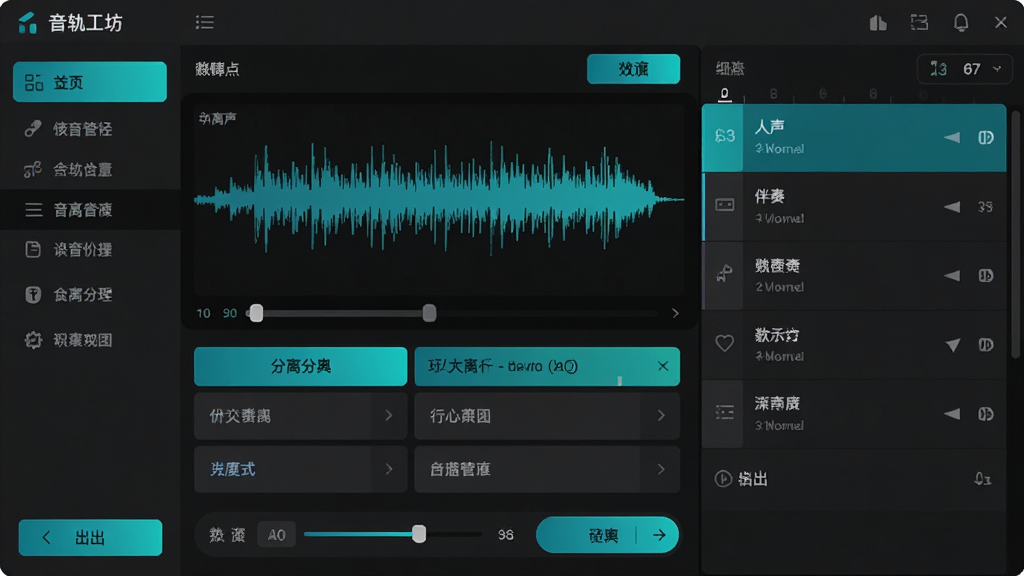Click the teal audio waveform display
The height and width of the screenshot is (576, 1024).
pos(439,199)
